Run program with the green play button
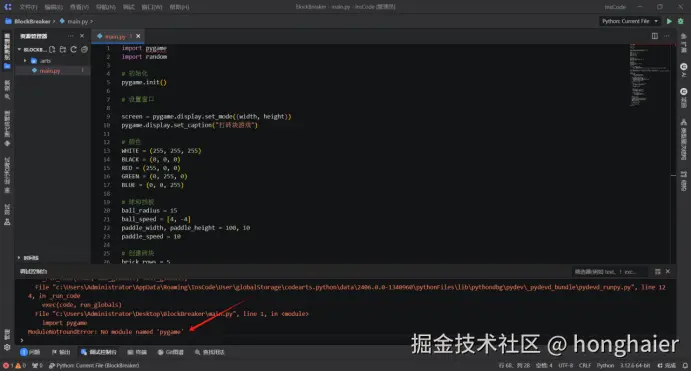 tap(669, 21)
